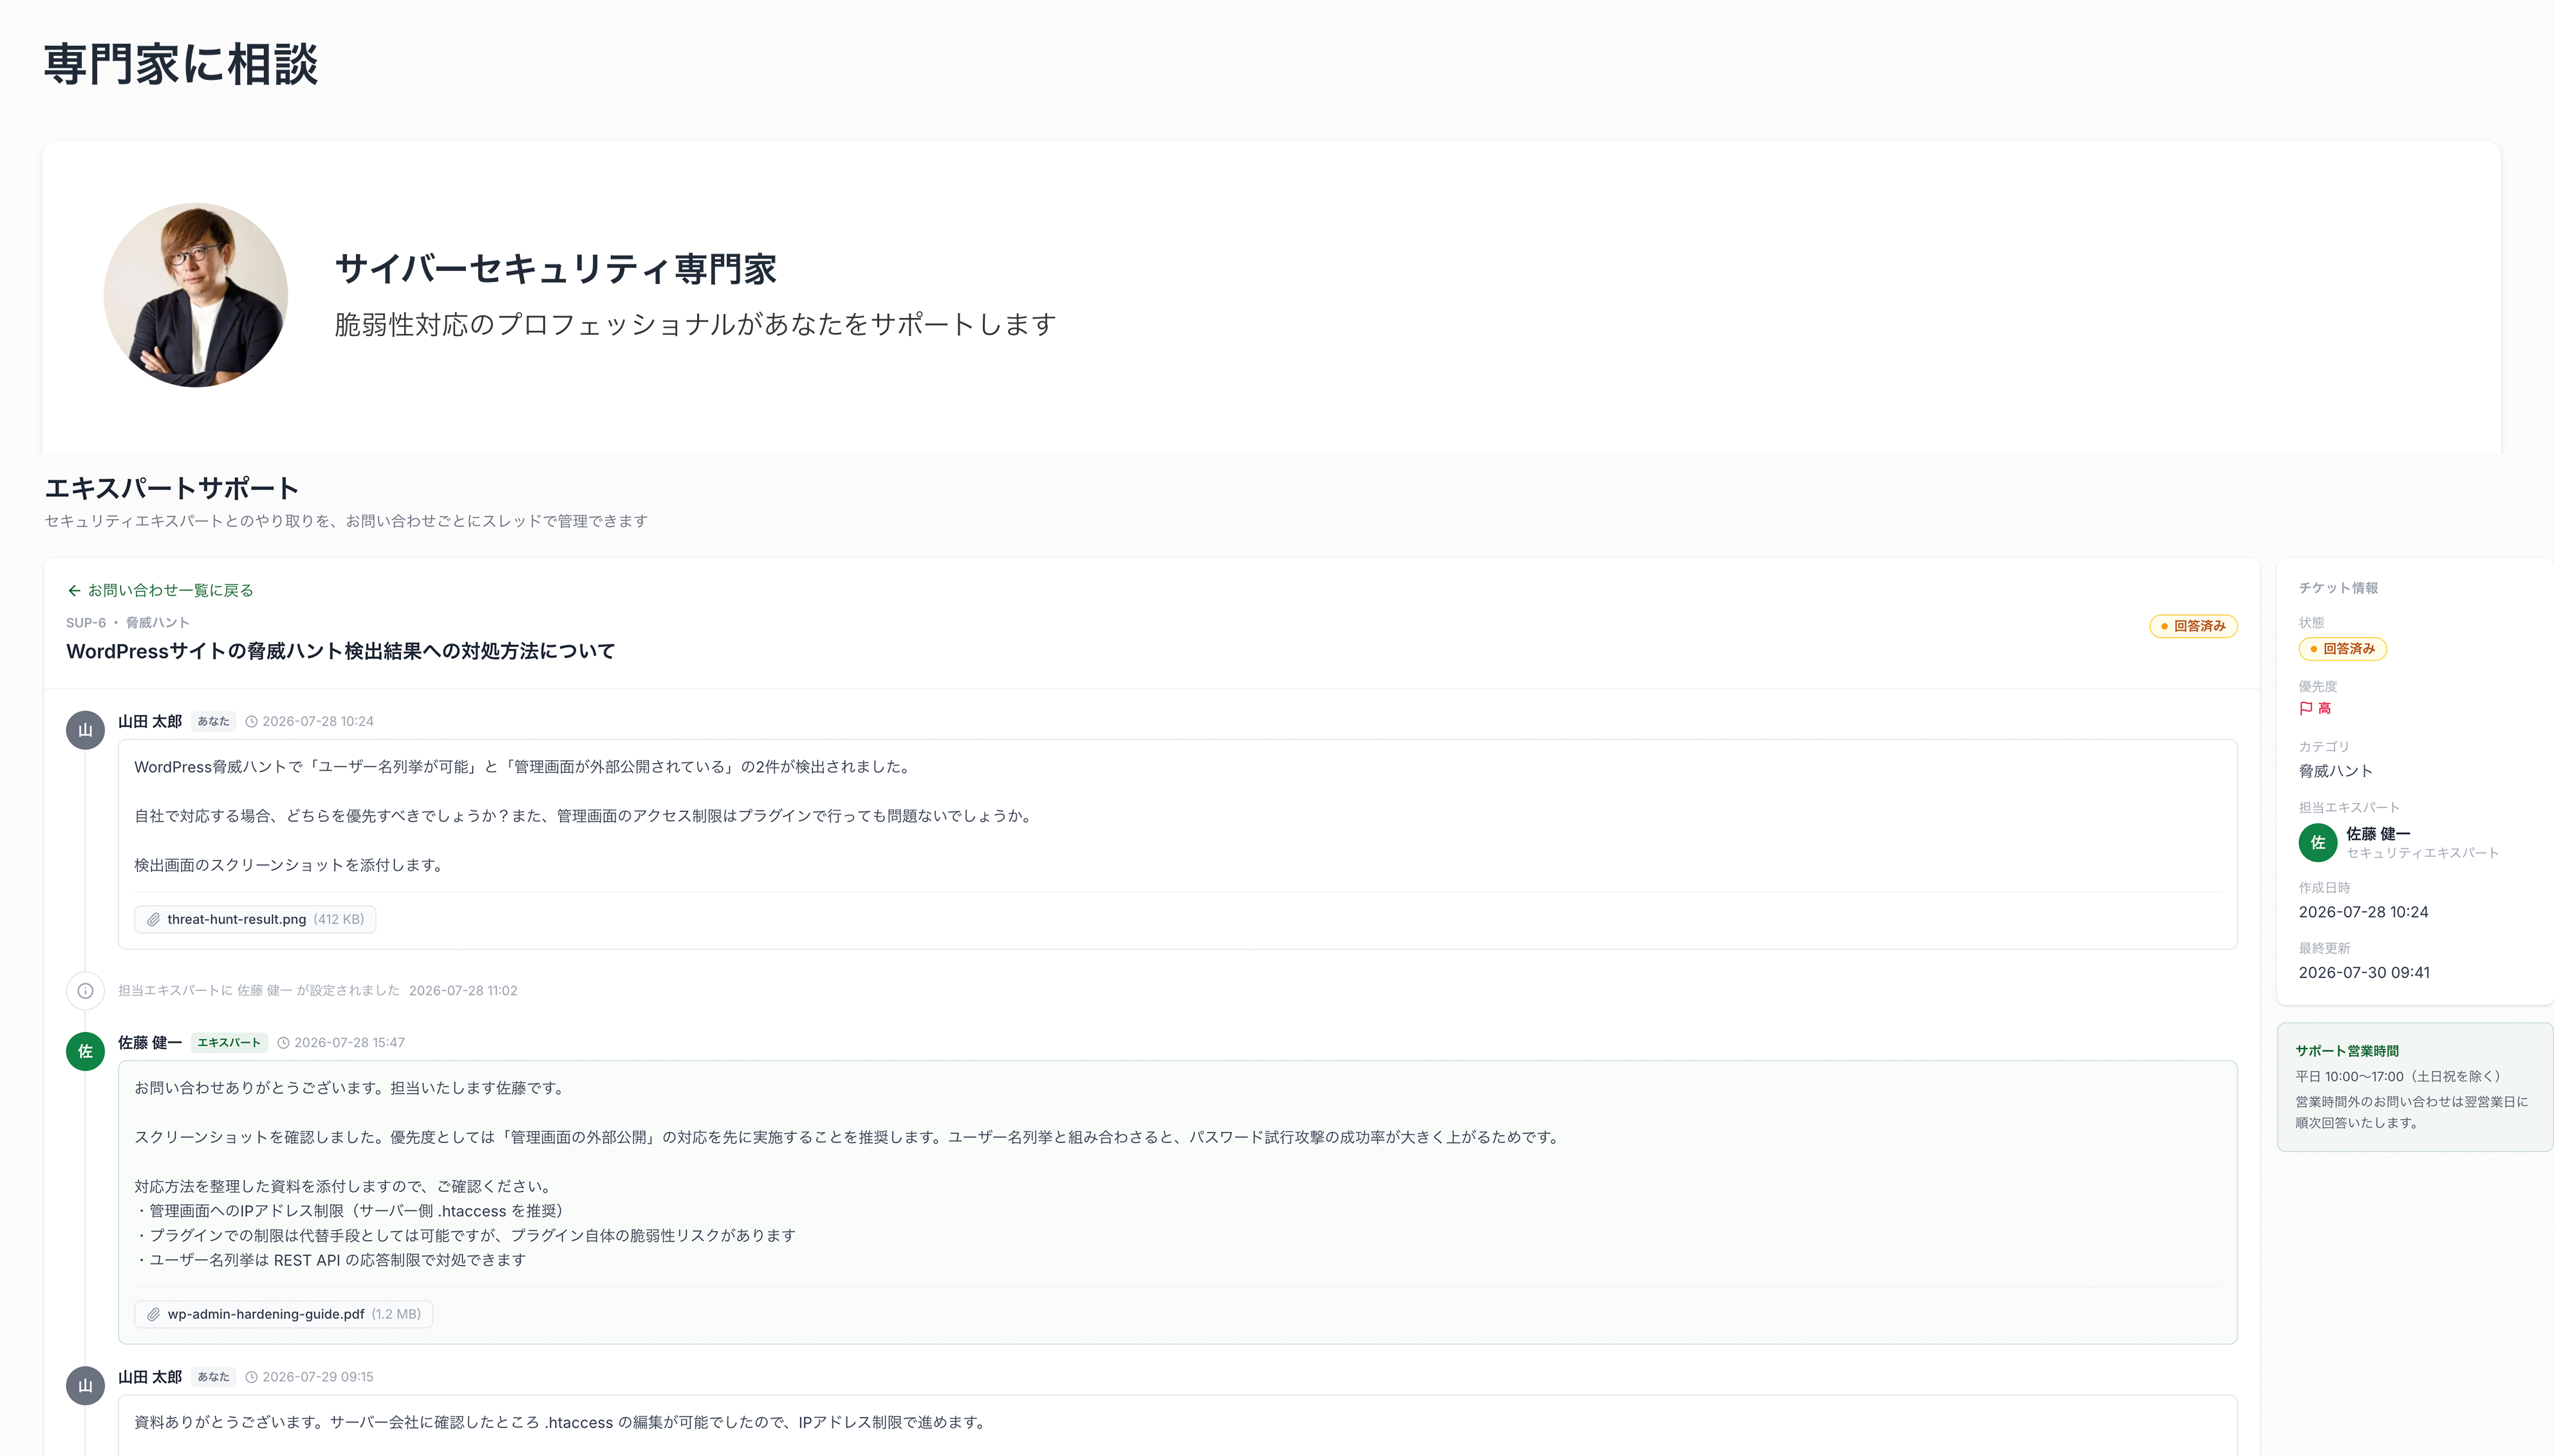Screen dimensions: 2554x1456
Task: Click the info icon on the assignment notice
Action: 86,991
